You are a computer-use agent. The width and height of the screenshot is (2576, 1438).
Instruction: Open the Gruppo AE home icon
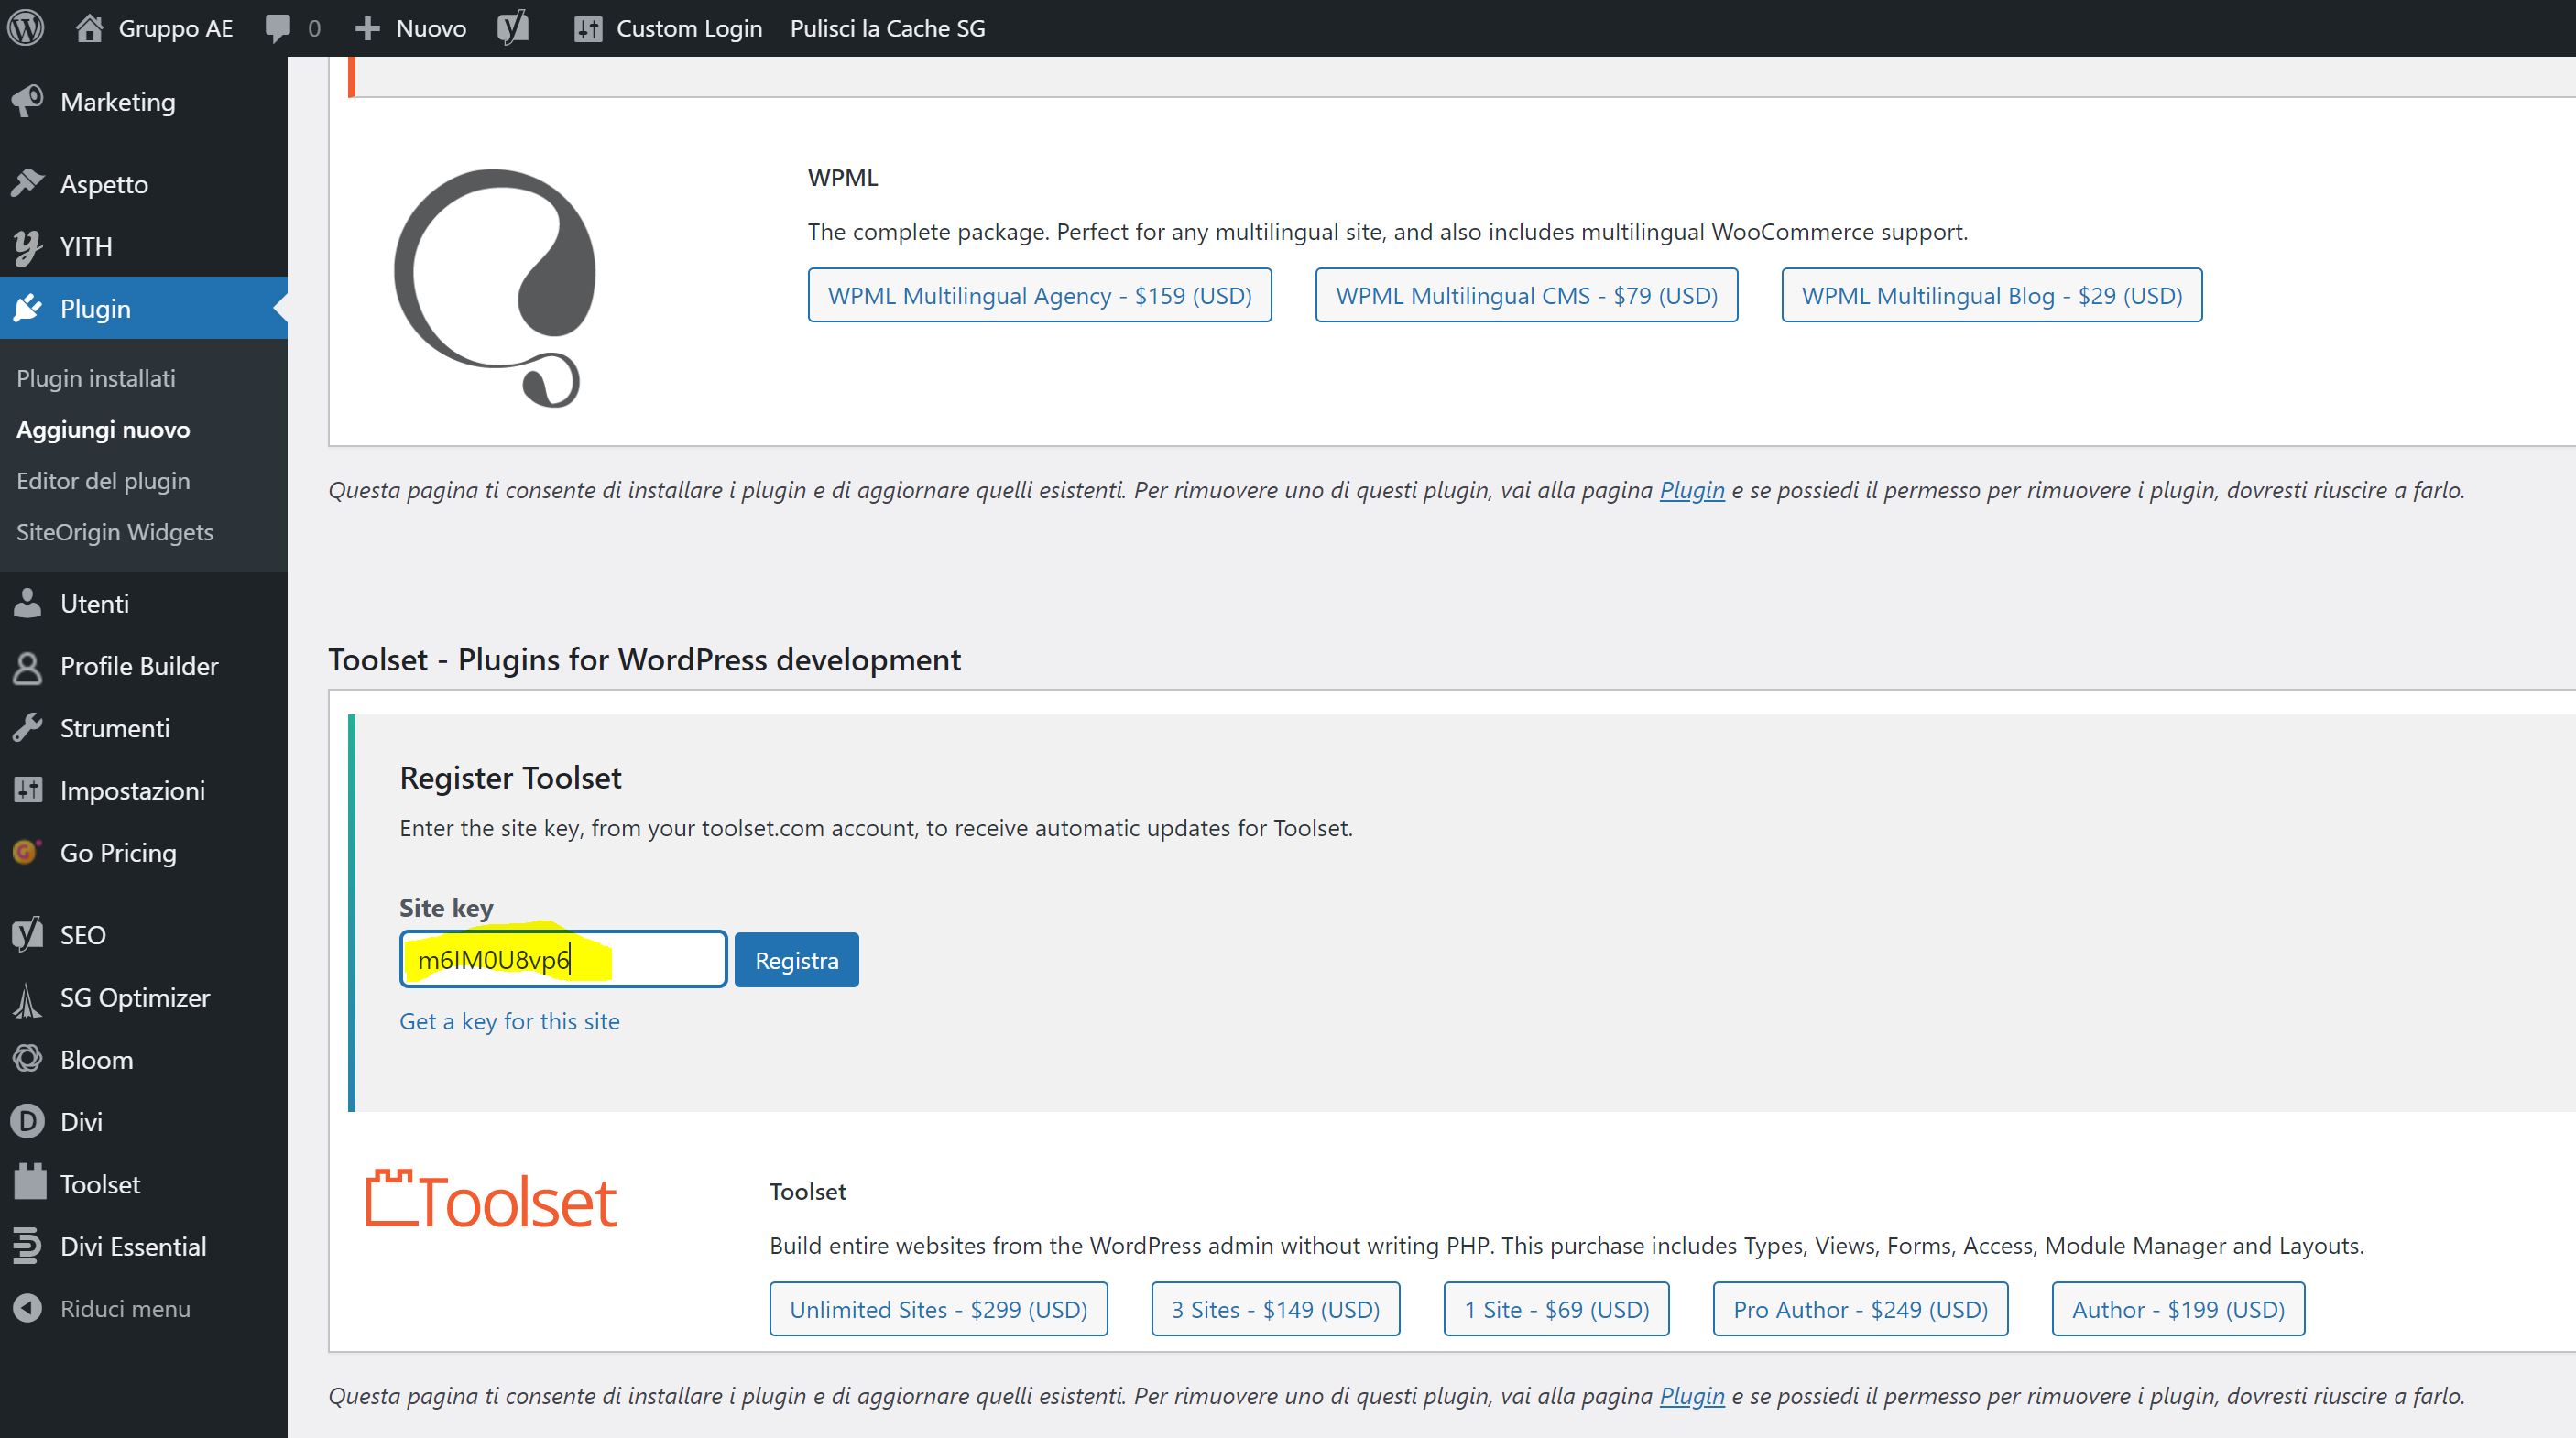coord(90,28)
